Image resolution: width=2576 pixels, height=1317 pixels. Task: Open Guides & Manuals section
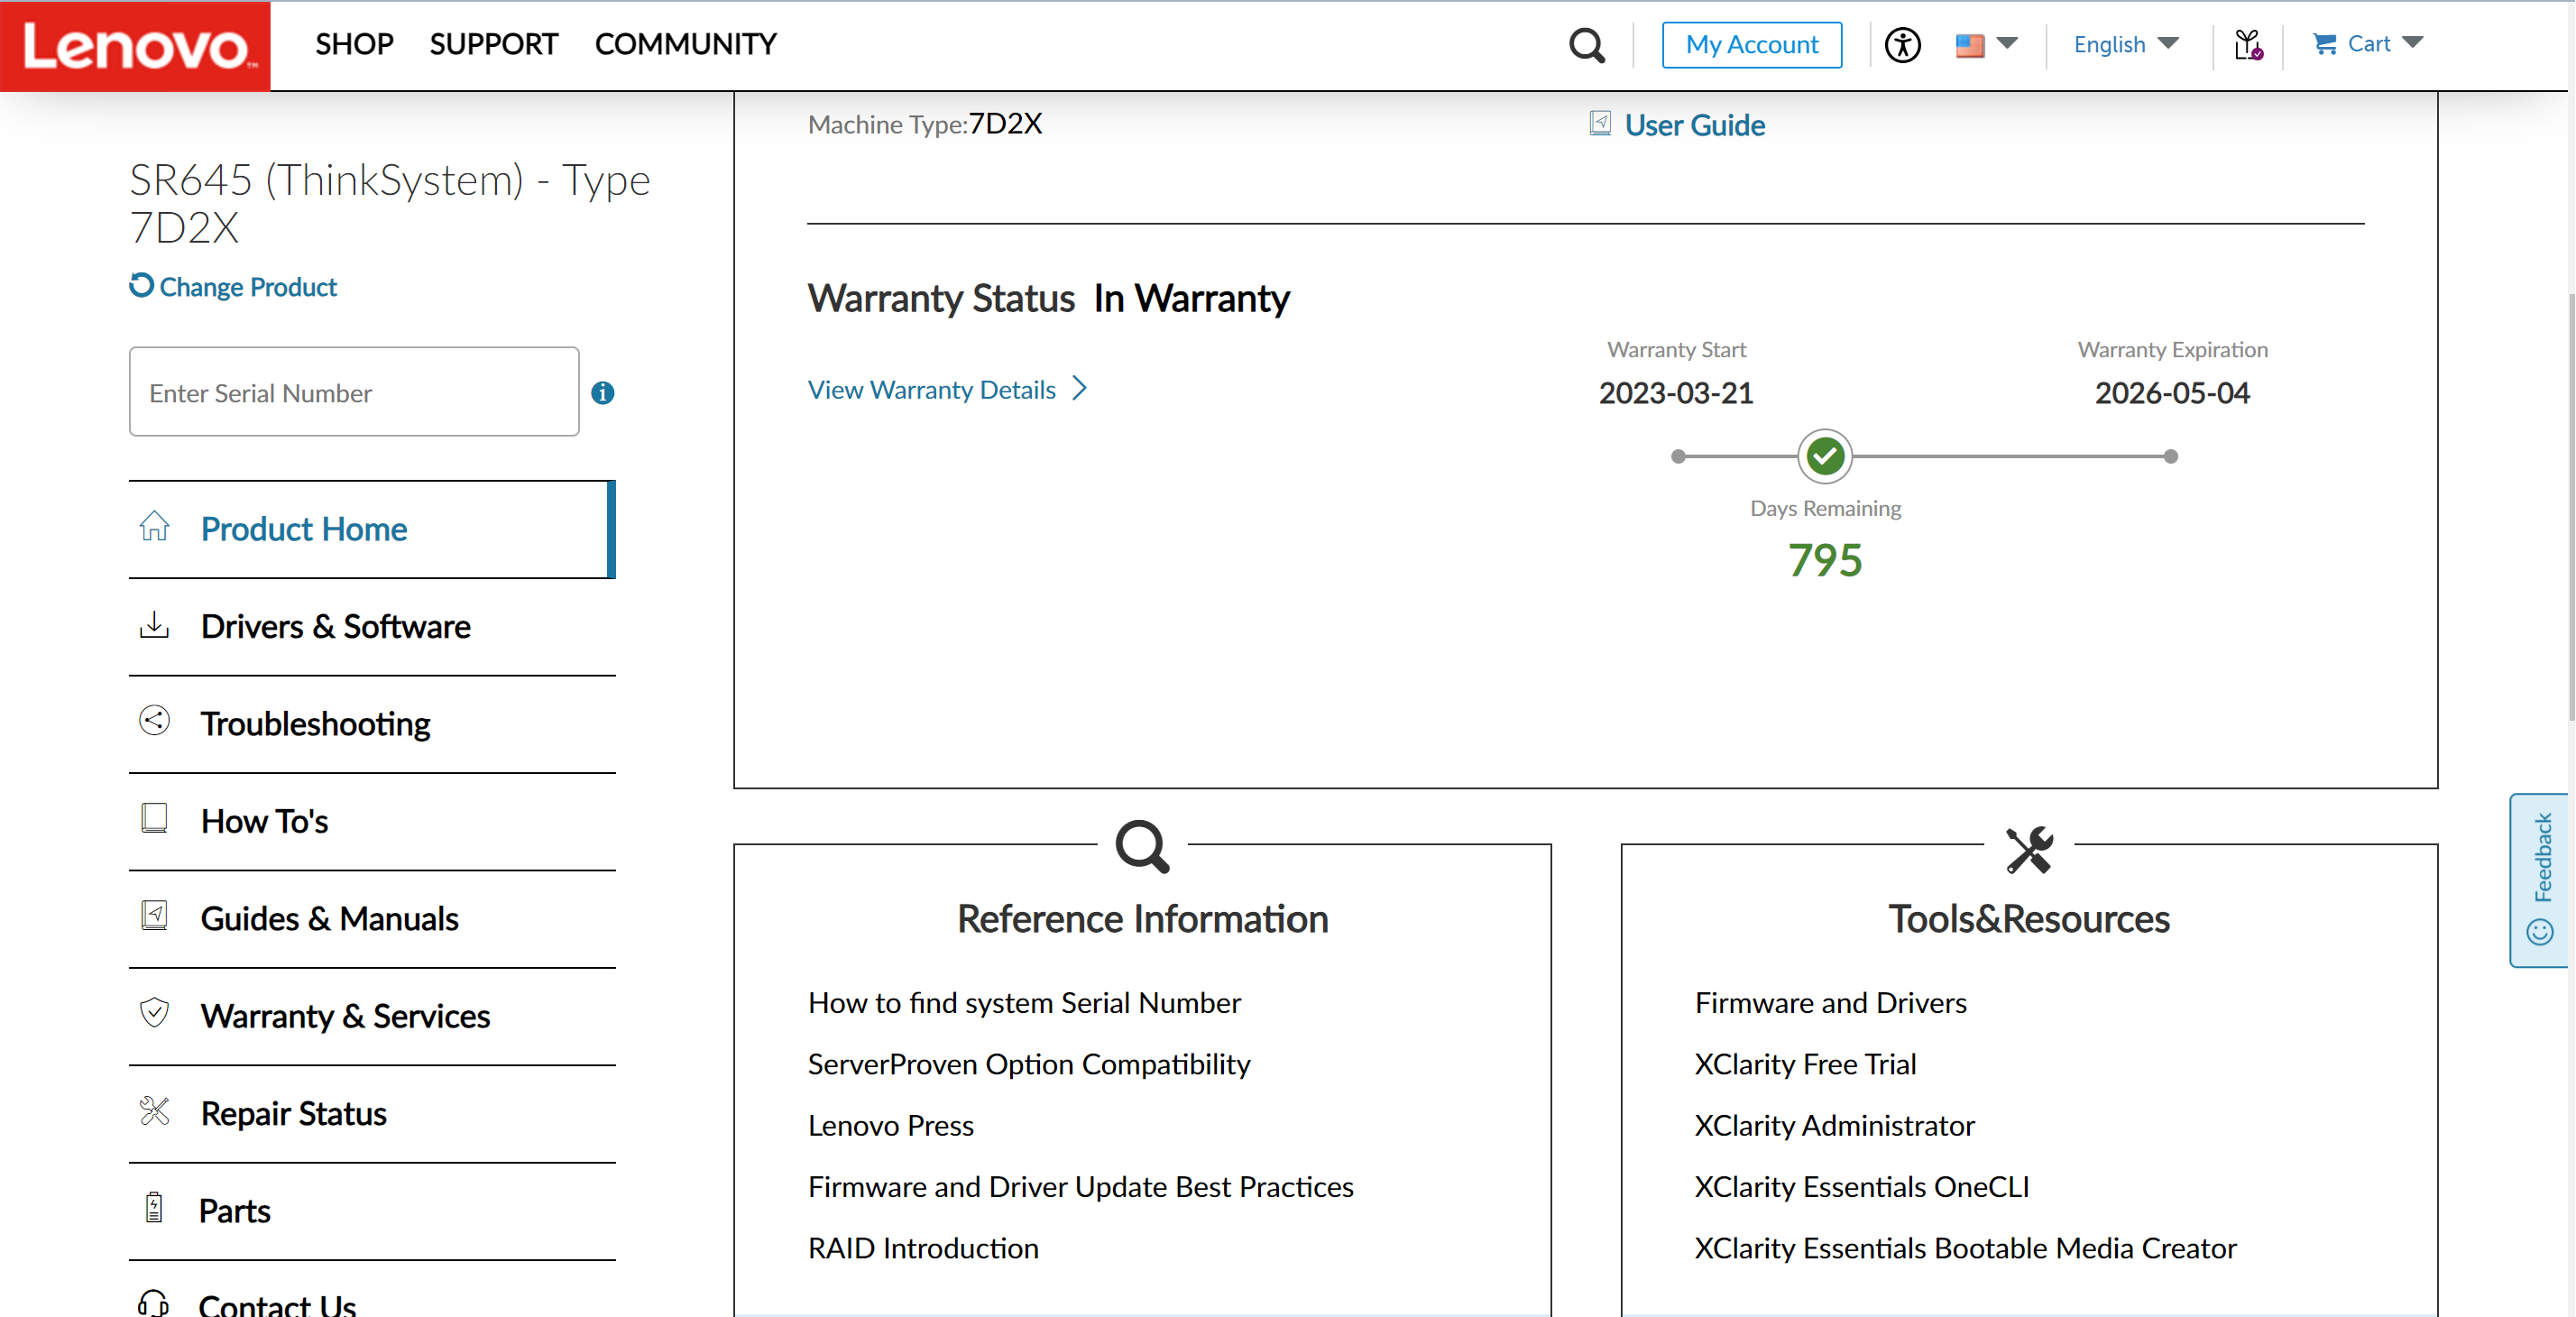[372, 918]
